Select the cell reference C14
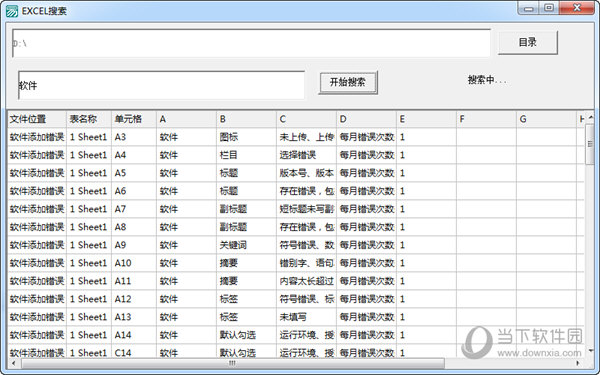This screenshot has height=375, width=600. pos(134,352)
